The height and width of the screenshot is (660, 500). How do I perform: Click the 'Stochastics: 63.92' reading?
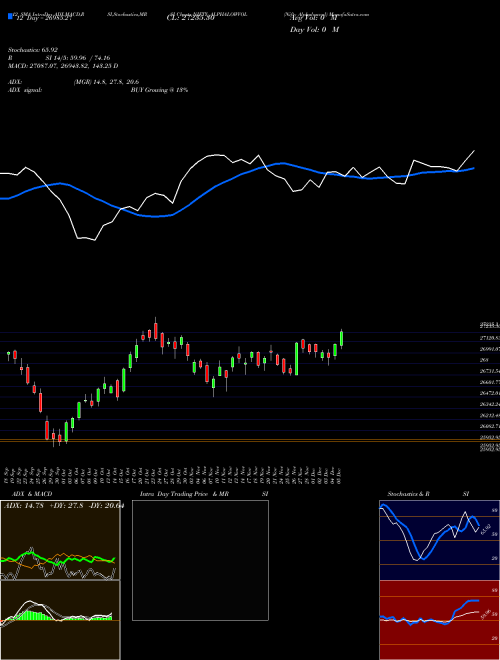pyautogui.click(x=33, y=50)
